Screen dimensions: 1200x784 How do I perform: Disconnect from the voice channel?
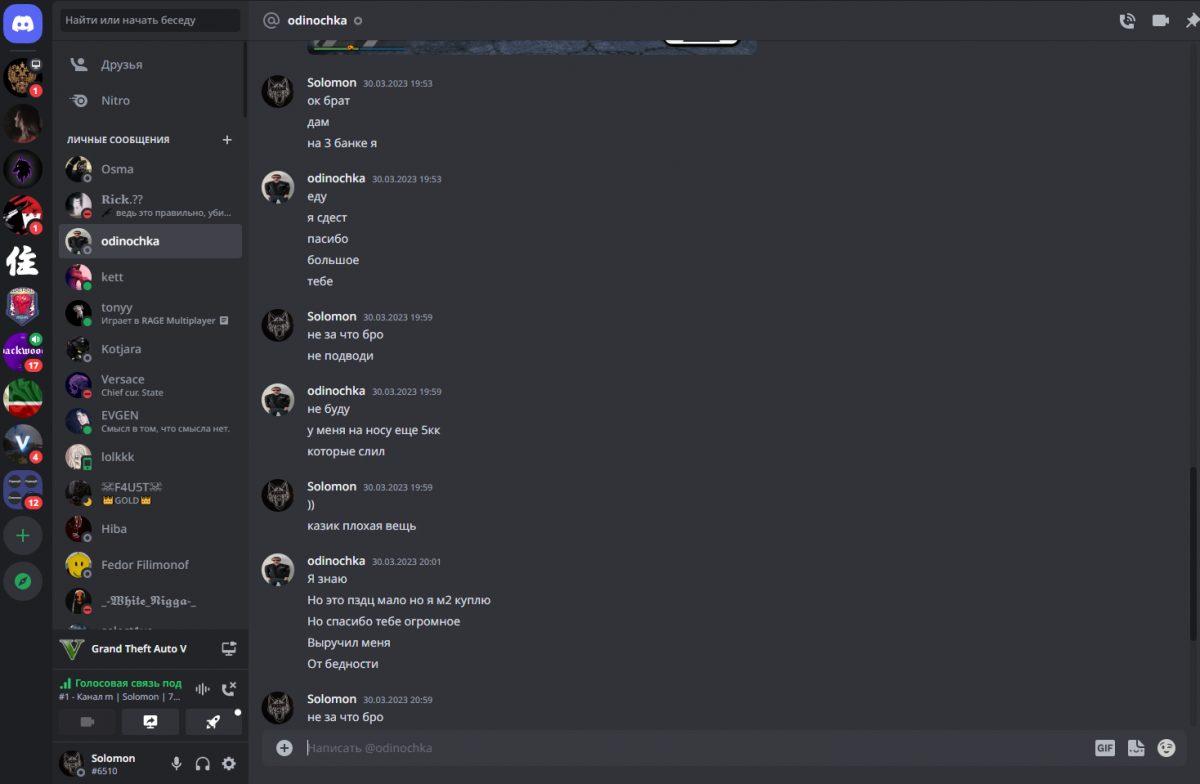(229, 689)
